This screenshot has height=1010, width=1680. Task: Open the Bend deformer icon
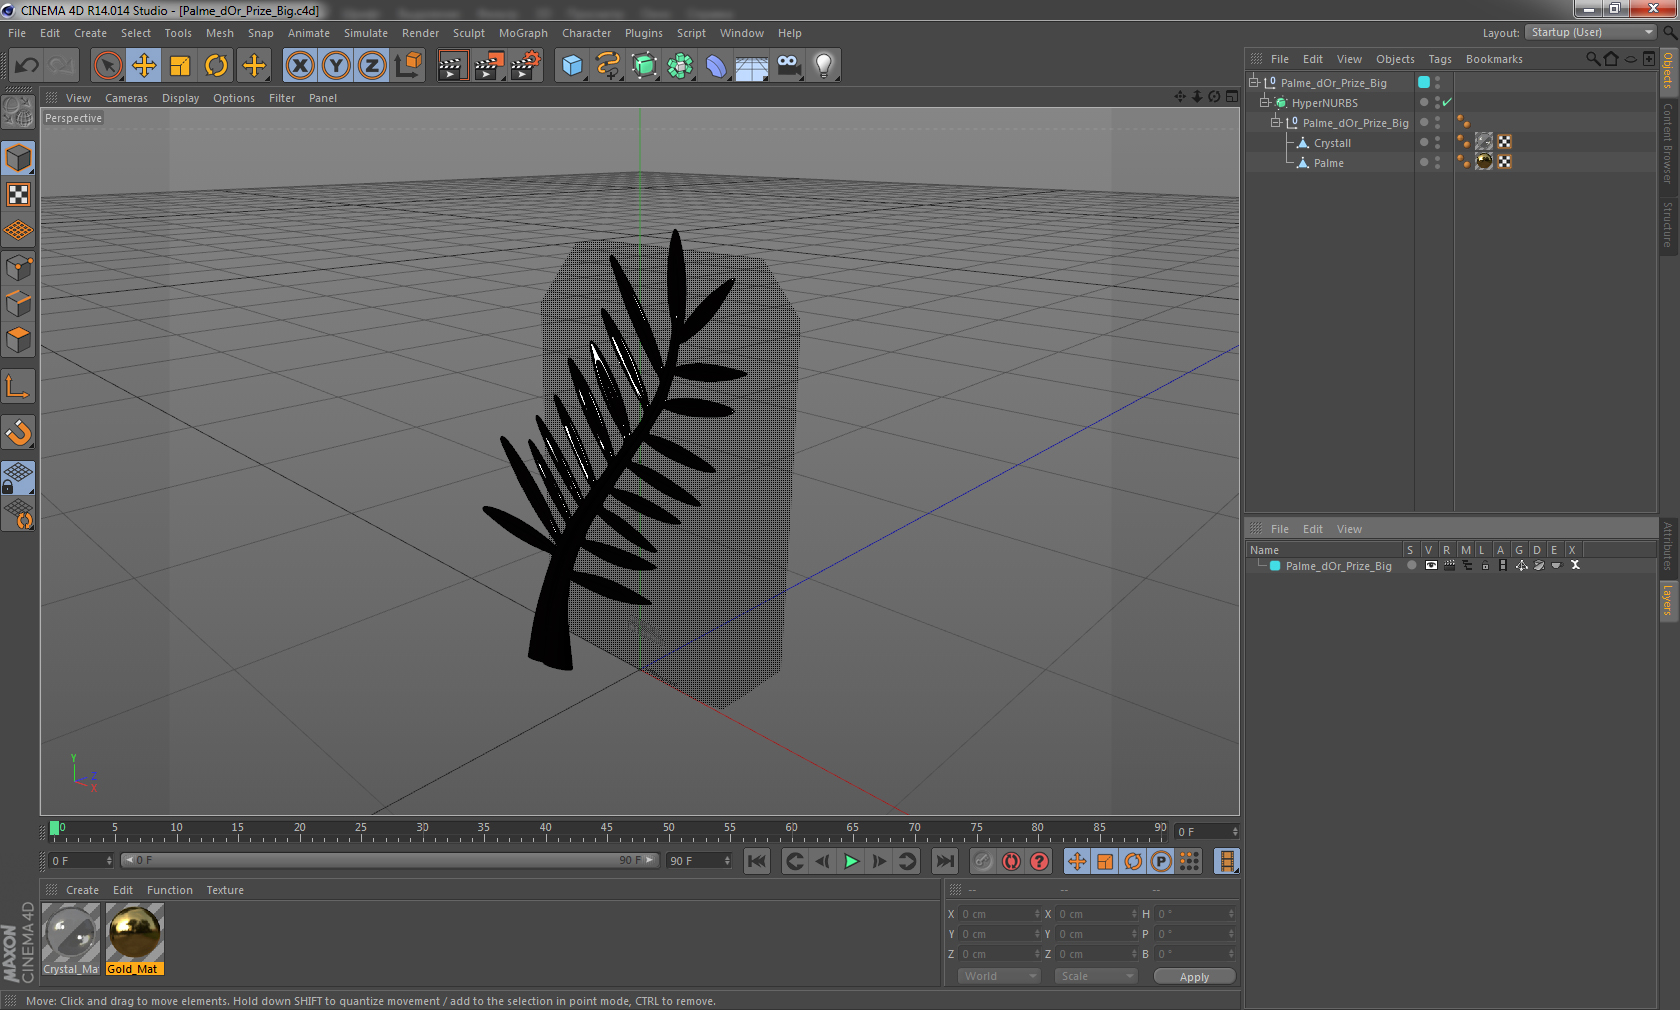click(716, 66)
